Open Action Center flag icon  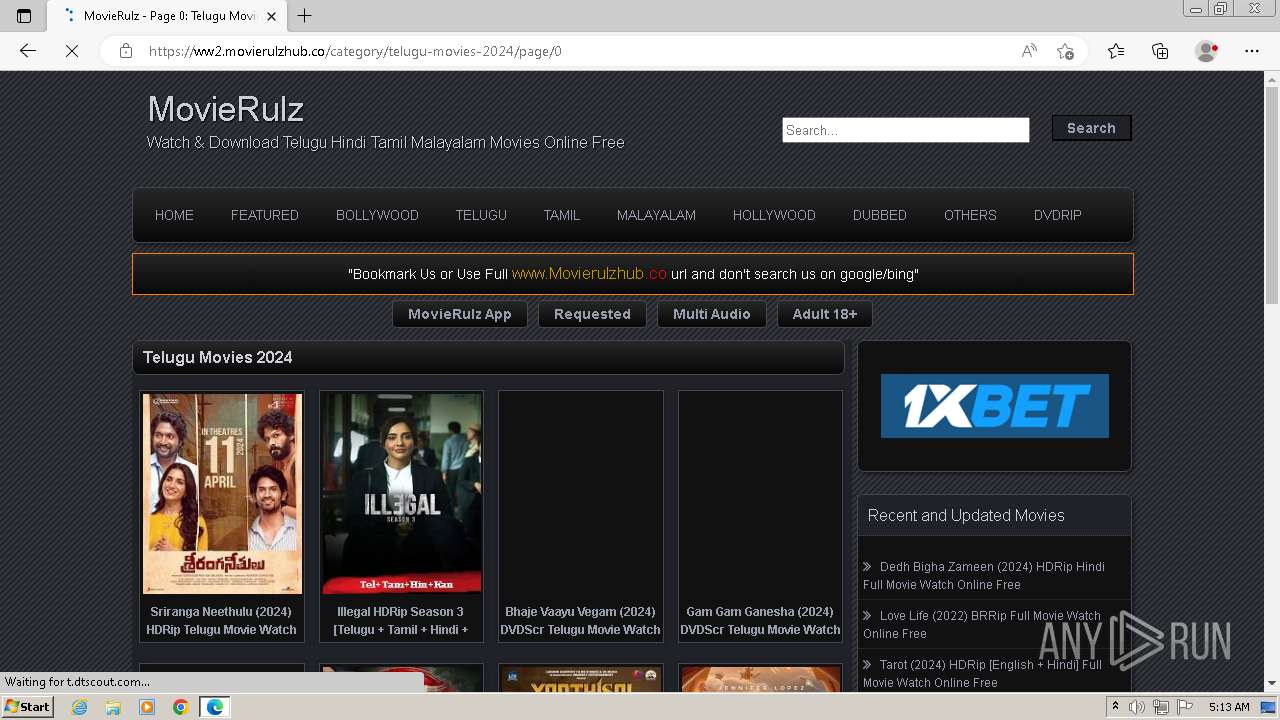coord(1185,707)
